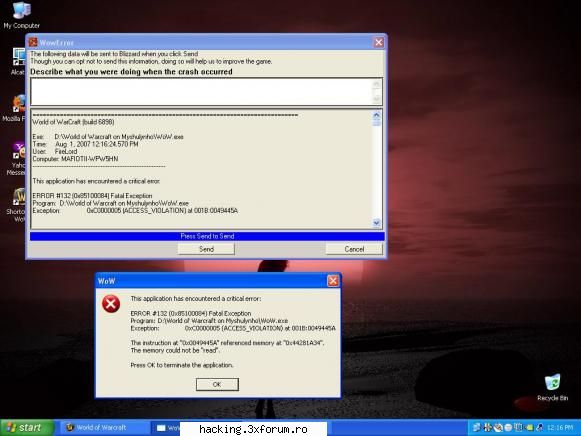Screen dimensions: 581x436
Task: Click the WowError title bar icon
Action: 33,42
